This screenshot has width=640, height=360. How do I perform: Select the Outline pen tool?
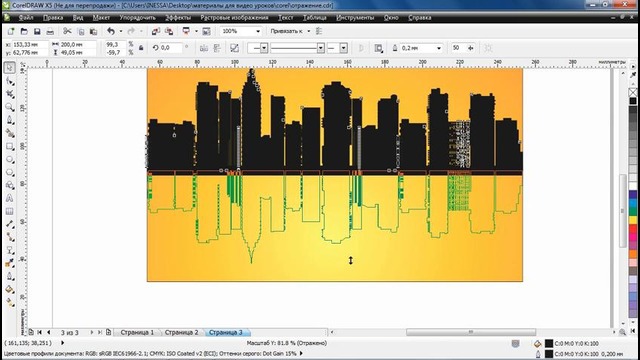[10, 276]
